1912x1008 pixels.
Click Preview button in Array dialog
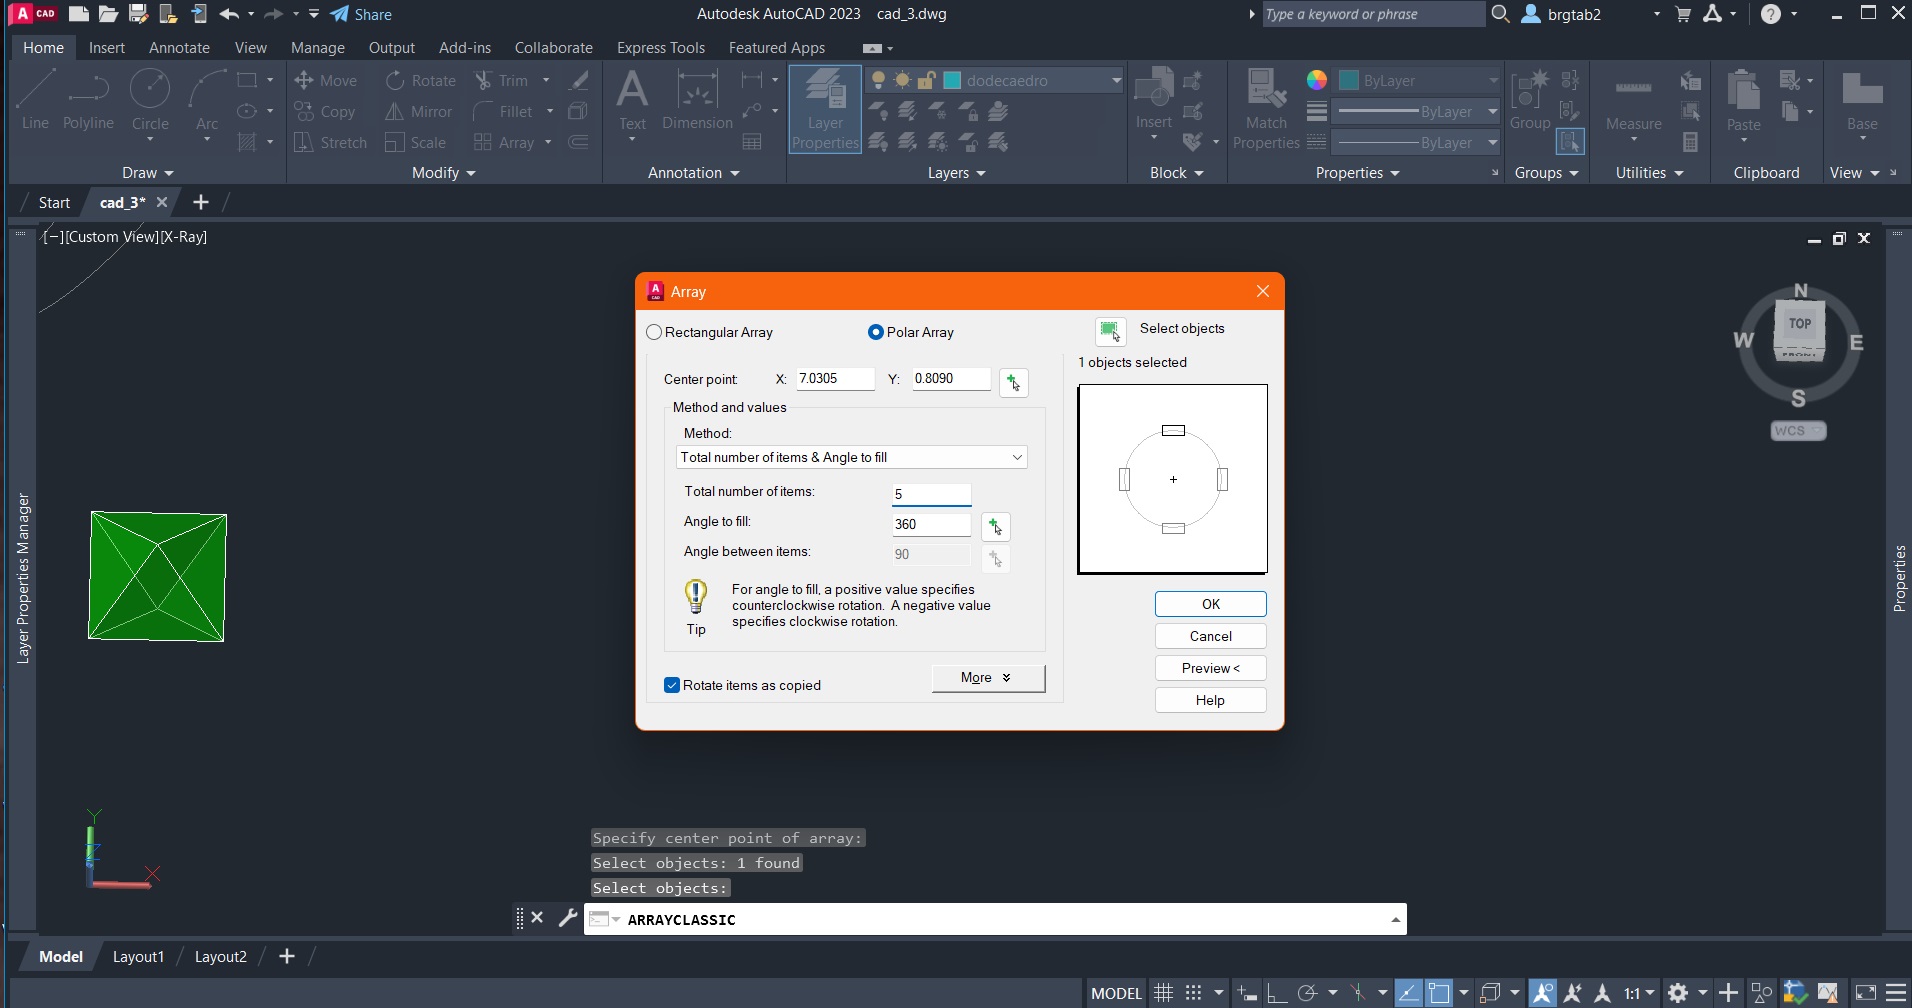click(x=1210, y=668)
